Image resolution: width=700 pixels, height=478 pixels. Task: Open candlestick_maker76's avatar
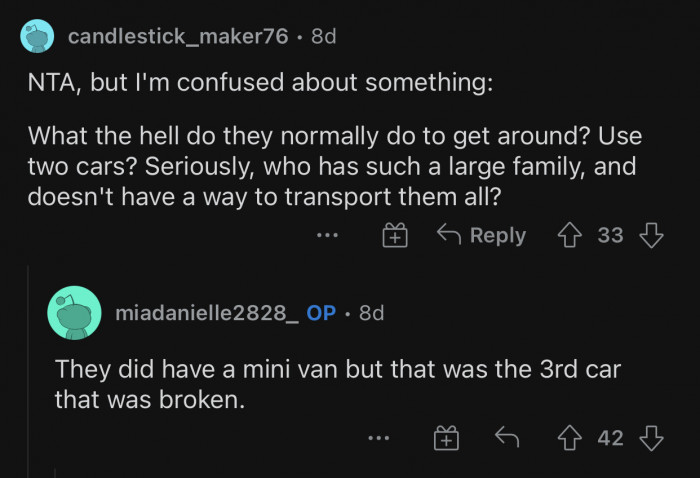click(39, 37)
